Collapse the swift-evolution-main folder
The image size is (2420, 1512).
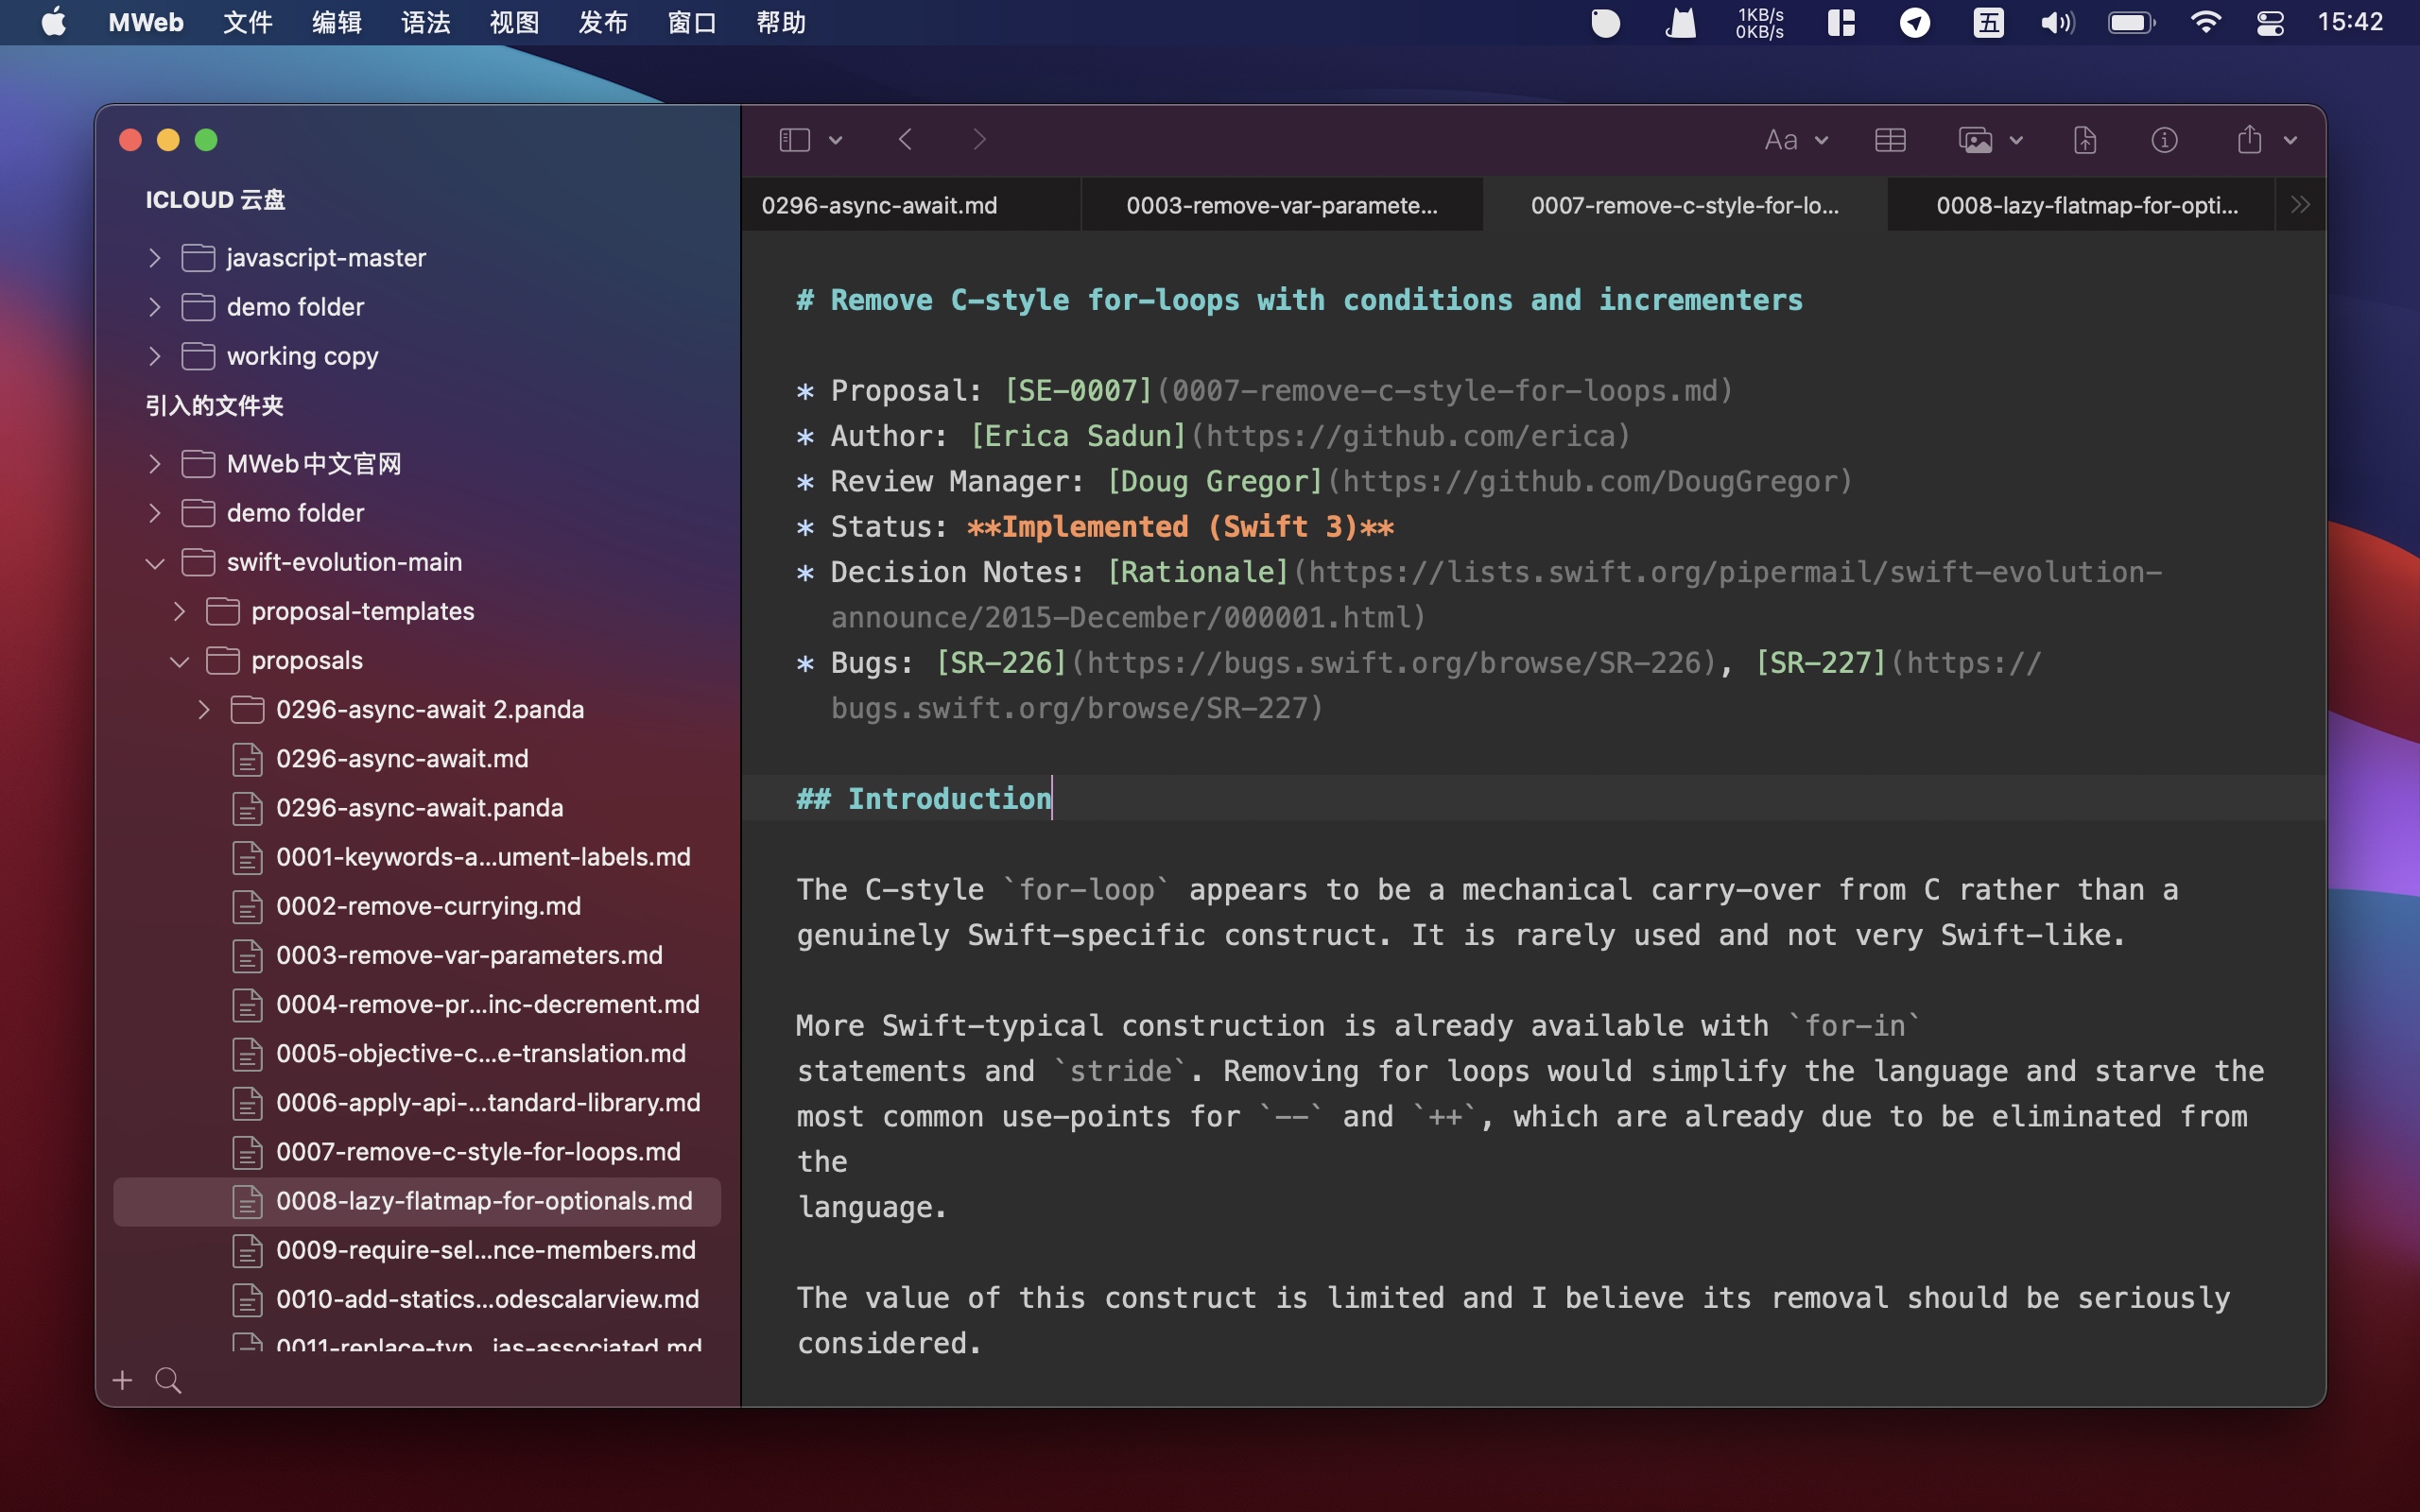click(x=155, y=562)
